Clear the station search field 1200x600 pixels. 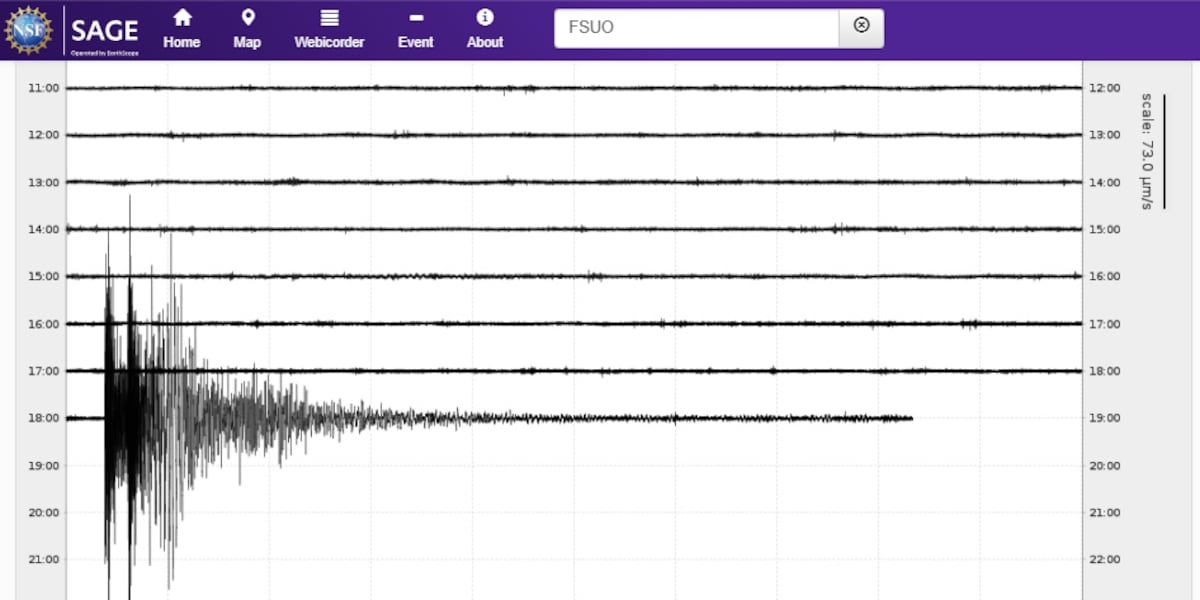click(x=861, y=27)
